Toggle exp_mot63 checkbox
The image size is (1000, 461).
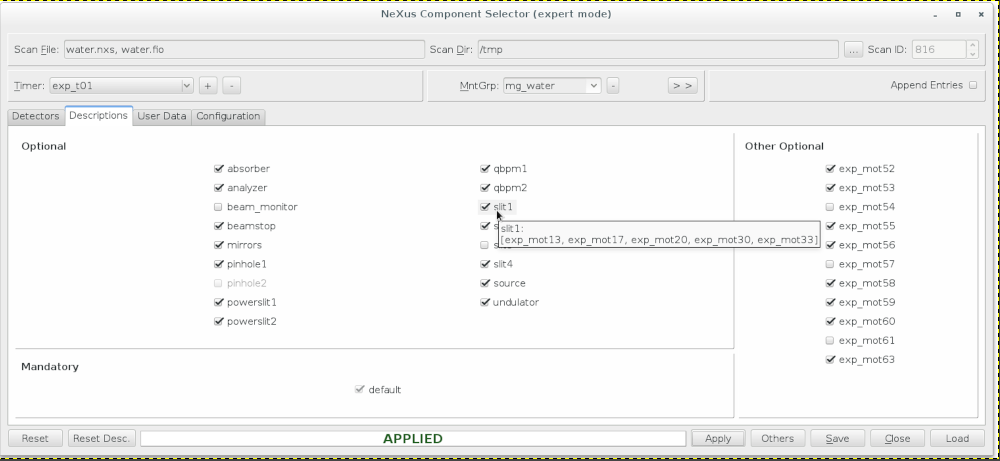[830, 360]
